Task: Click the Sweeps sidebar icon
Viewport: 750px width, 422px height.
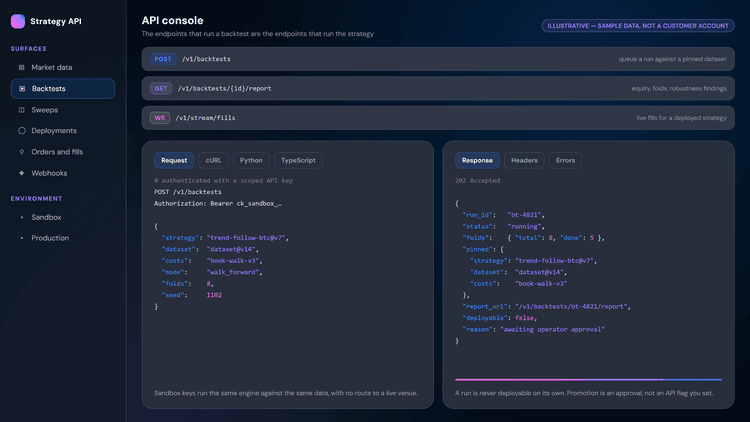Action: 22,110
